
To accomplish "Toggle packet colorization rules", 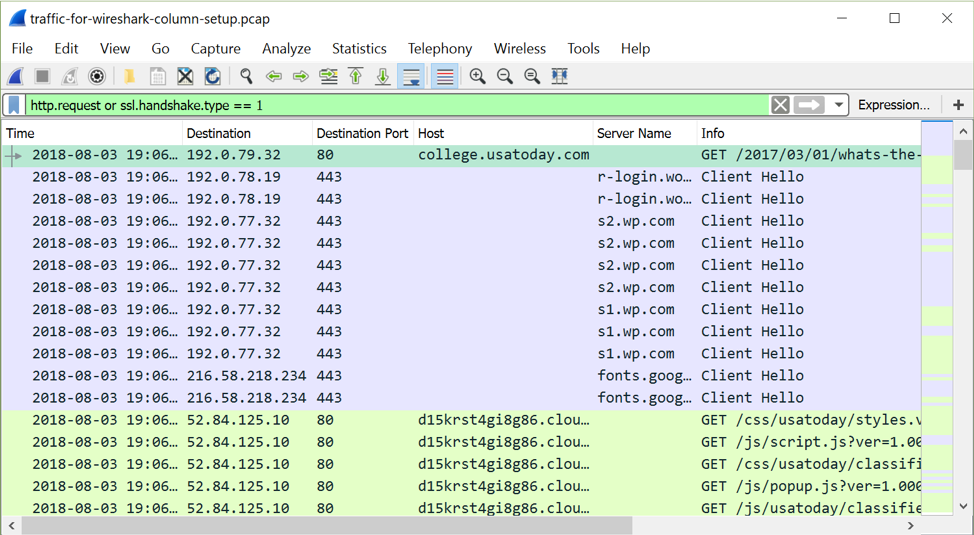I will tap(445, 77).
